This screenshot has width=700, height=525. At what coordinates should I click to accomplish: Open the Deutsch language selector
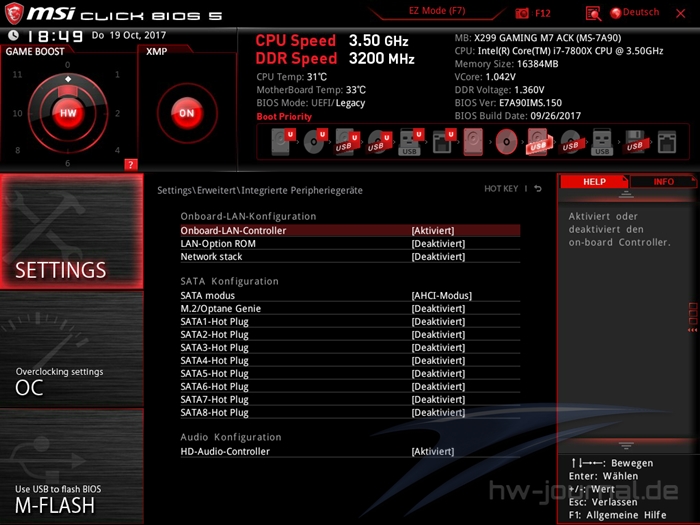pos(635,12)
